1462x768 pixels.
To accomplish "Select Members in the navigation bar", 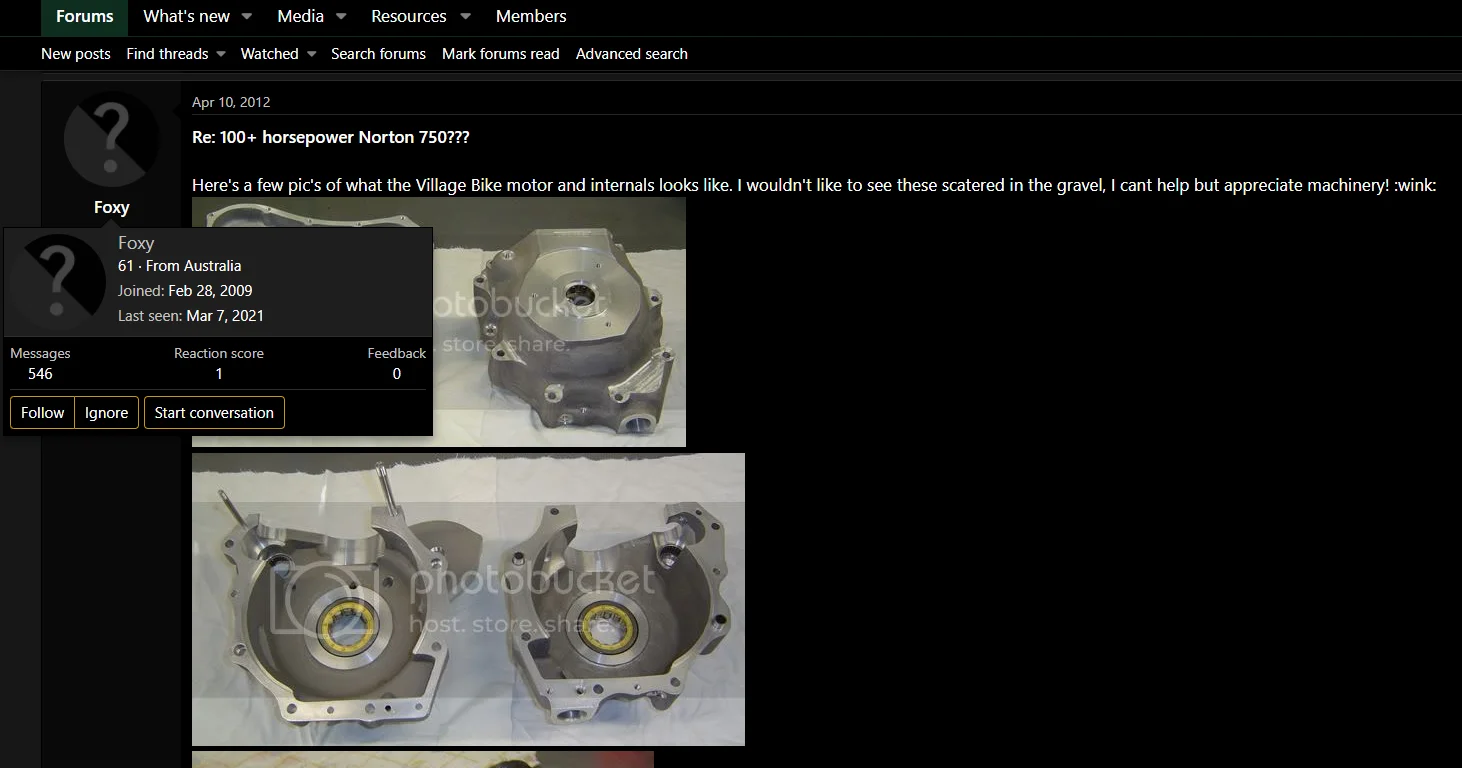I will 530,16.
